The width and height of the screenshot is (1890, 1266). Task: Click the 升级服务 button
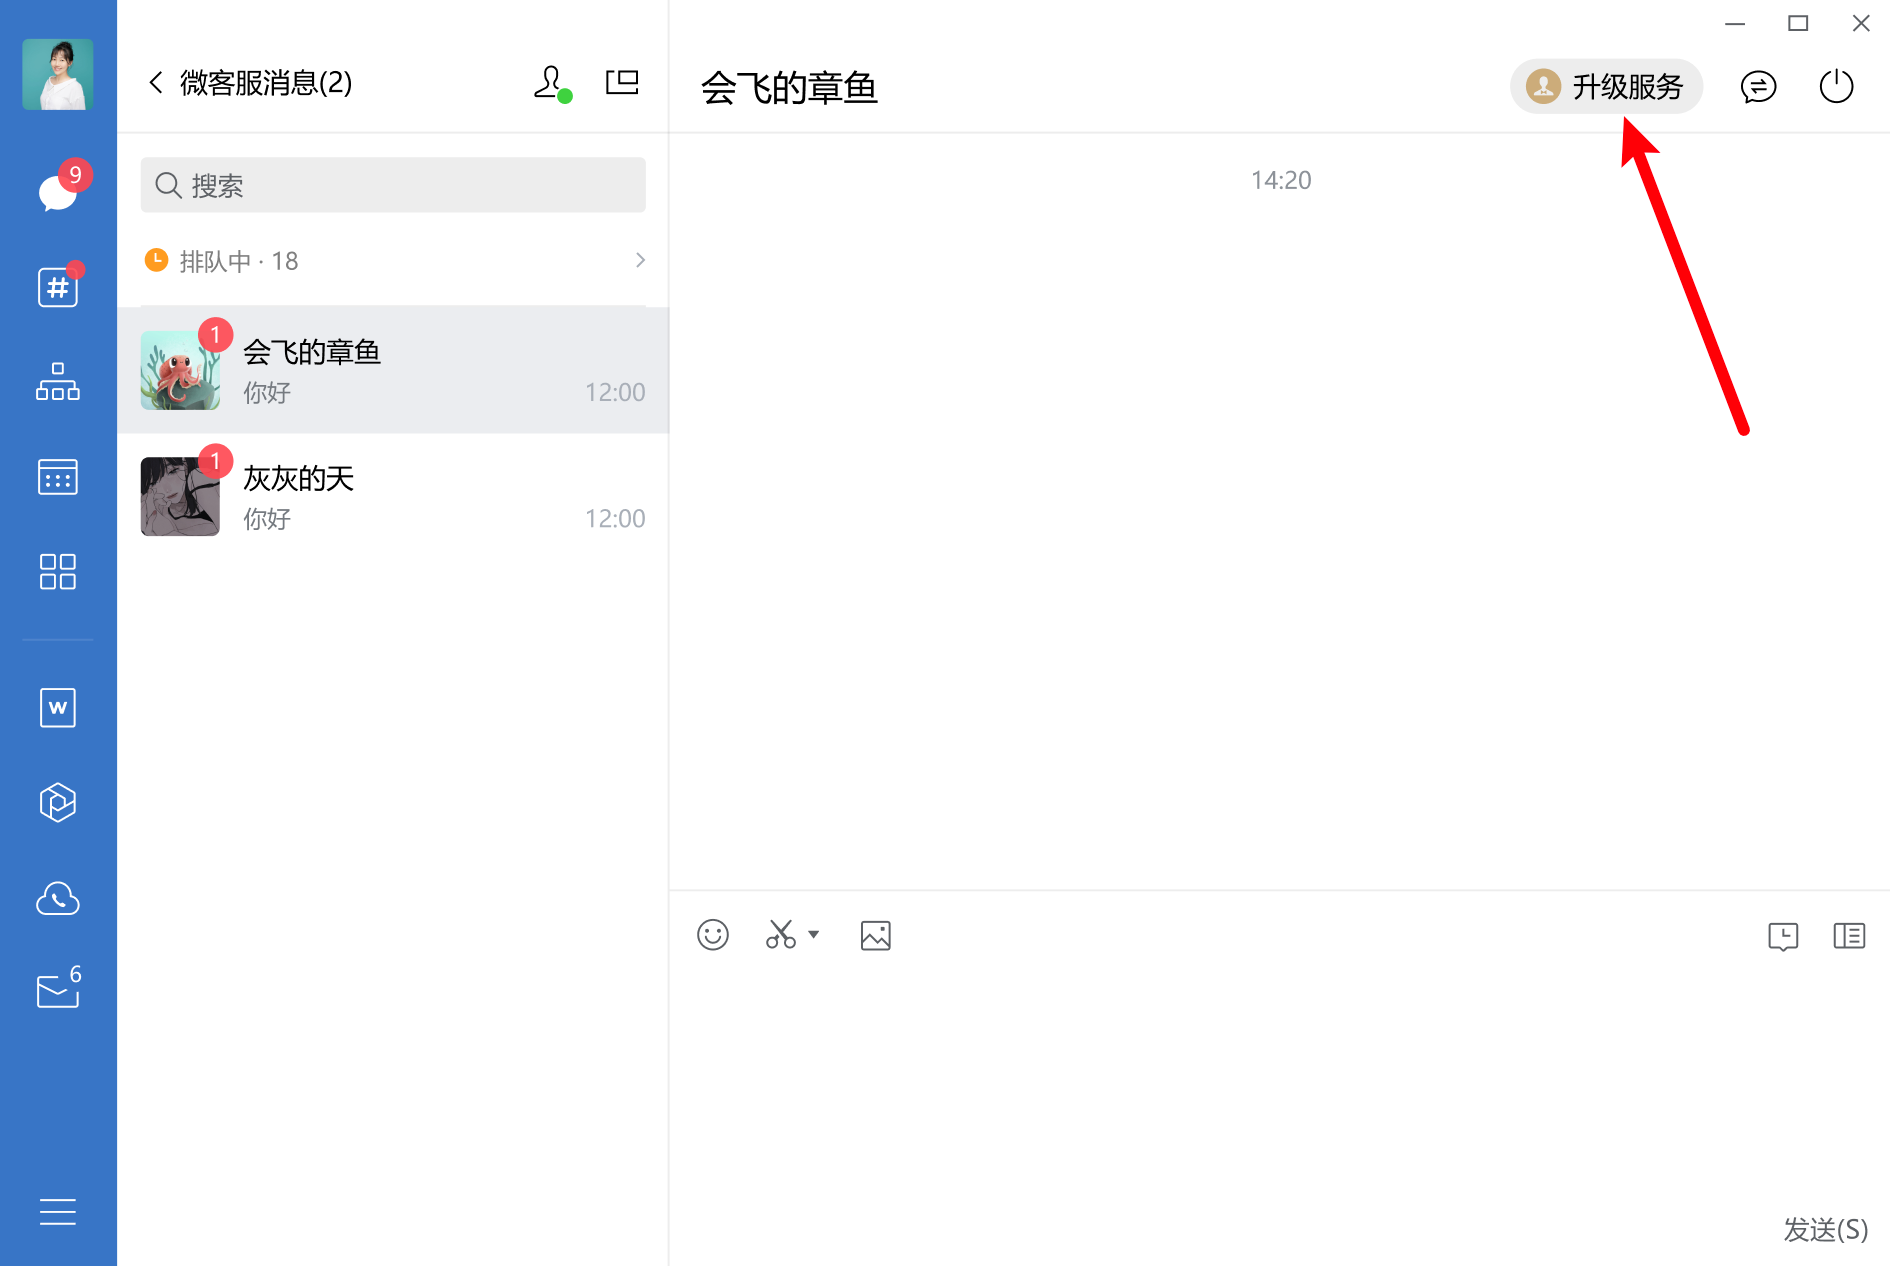(x=1606, y=87)
